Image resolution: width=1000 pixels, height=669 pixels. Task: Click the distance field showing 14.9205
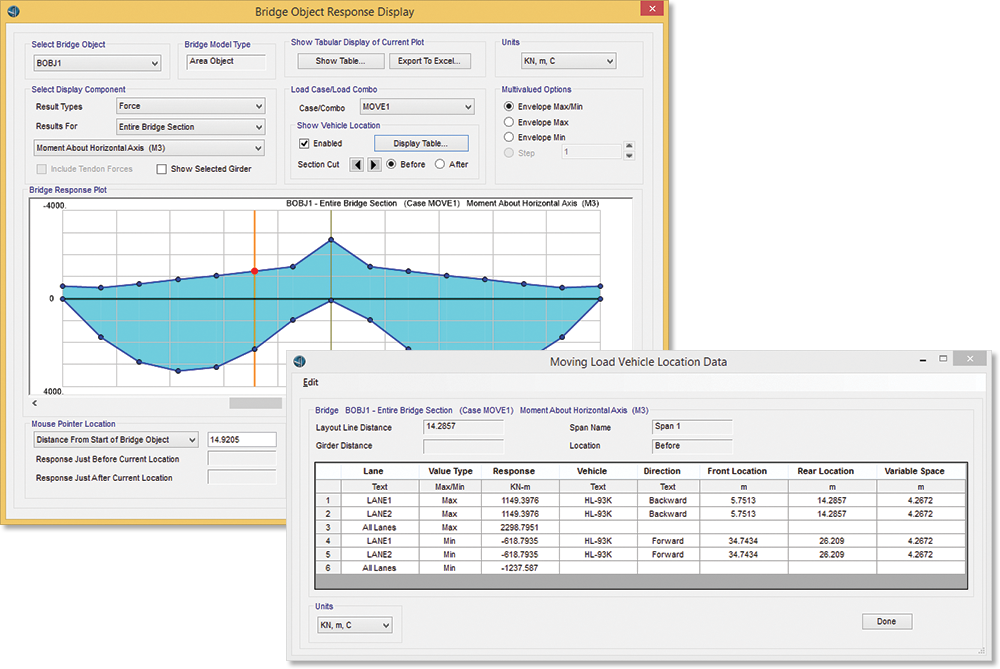click(x=241, y=440)
